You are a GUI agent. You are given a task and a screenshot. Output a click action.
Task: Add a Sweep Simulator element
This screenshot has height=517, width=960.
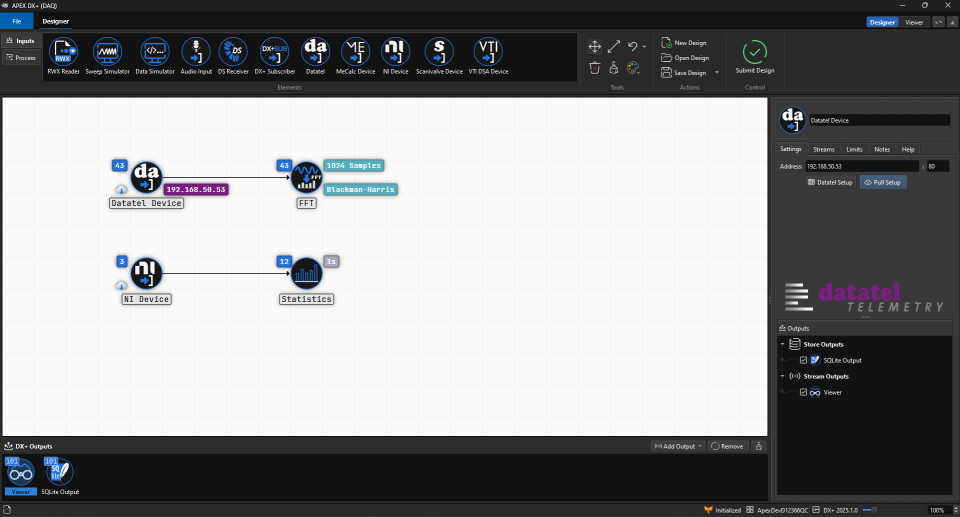tap(109, 53)
